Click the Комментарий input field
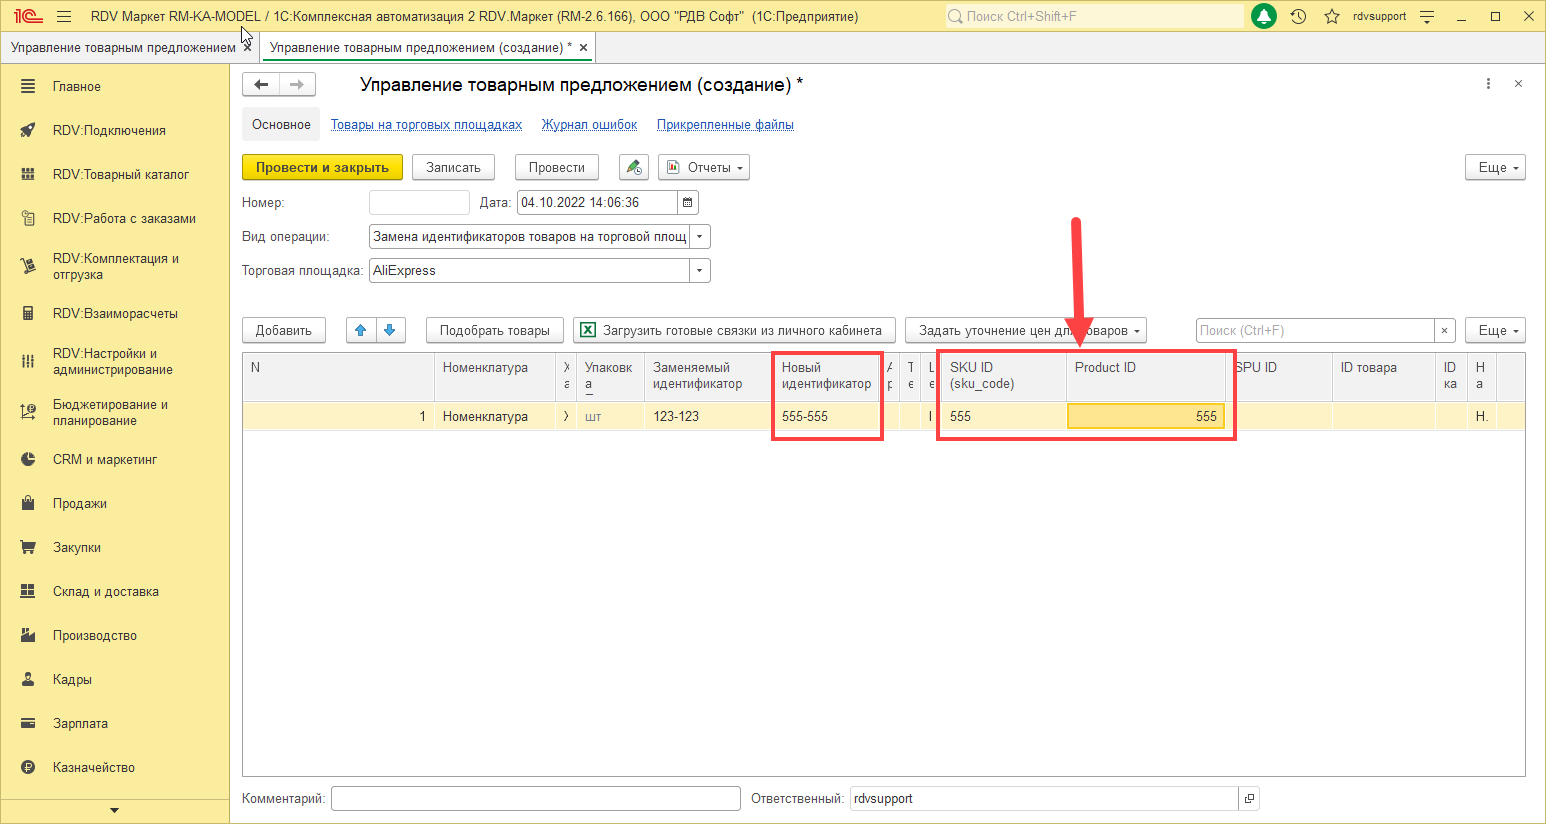 pyautogui.click(x=535, y=799)
